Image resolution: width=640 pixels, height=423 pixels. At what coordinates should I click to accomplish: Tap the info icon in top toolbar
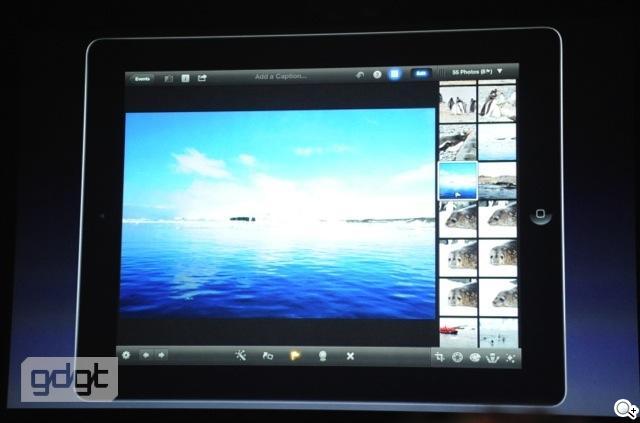(186, 77)
